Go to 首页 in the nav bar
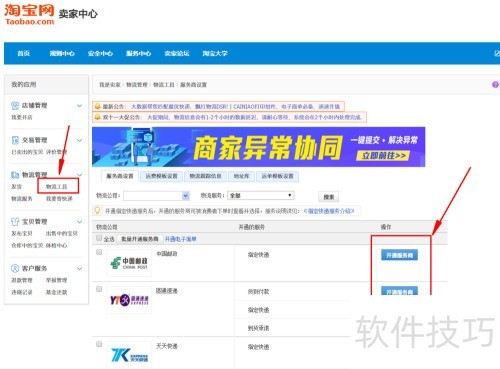Image resolution: width=500 pixels, height=369 pixels. coord(23,53)
